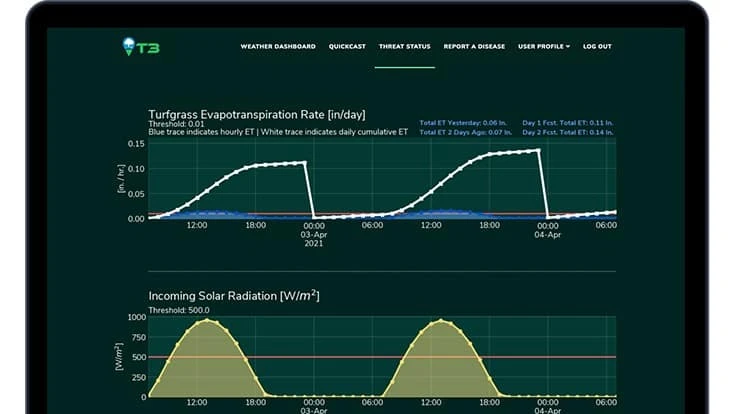The image size is (736, 414).
Task: Click the Log Out link
Action: click(x=597, y=46)
